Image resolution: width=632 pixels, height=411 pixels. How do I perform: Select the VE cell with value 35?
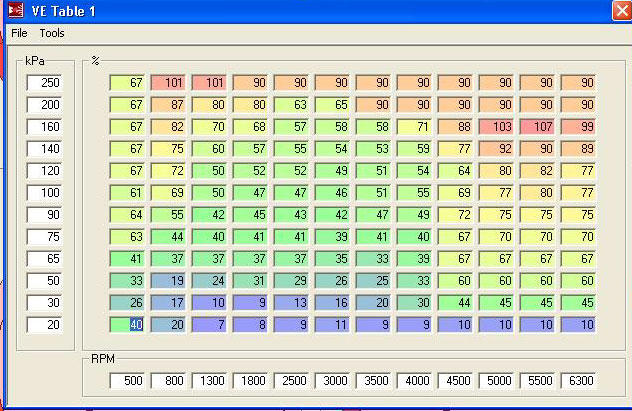(x=332, y=259)
